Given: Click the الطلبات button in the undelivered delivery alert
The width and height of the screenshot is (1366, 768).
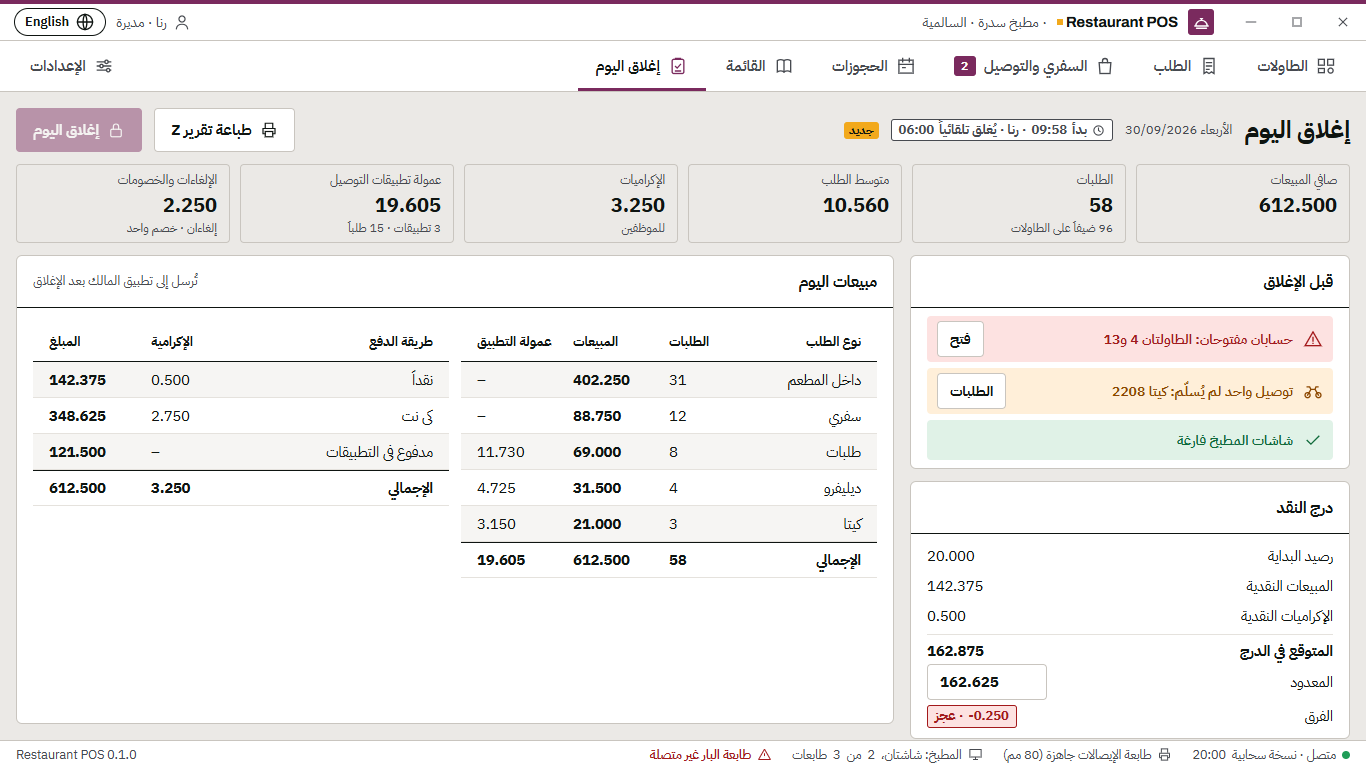Looking at the screenshot, I should point(971,391).
